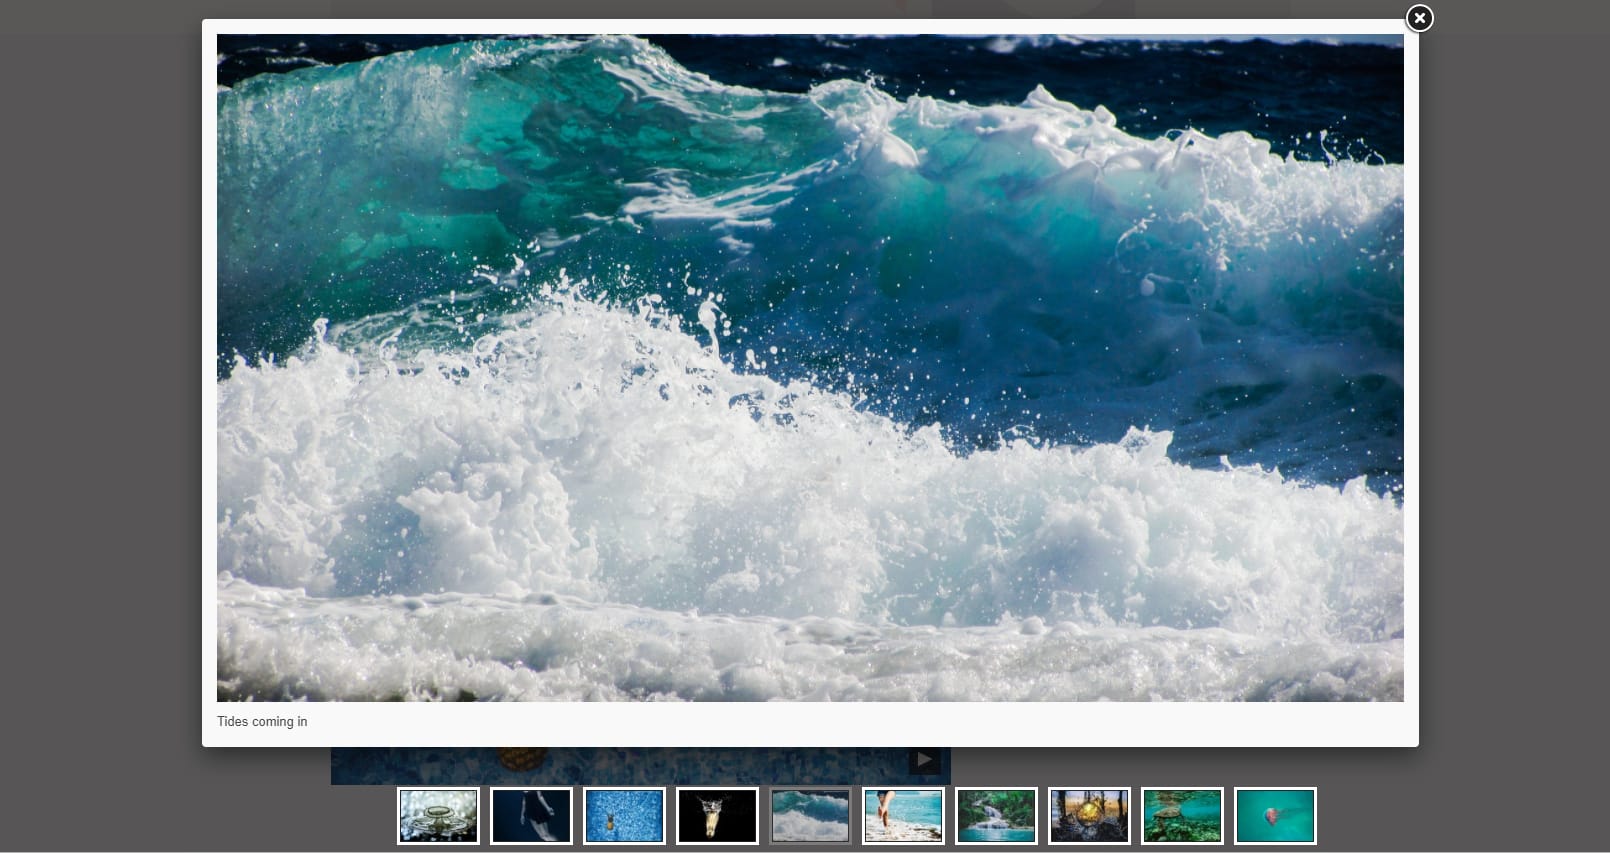Open the jungle waterfall thumbnail
This screenshot has width=1610, height=853.
tap(996, 816)
